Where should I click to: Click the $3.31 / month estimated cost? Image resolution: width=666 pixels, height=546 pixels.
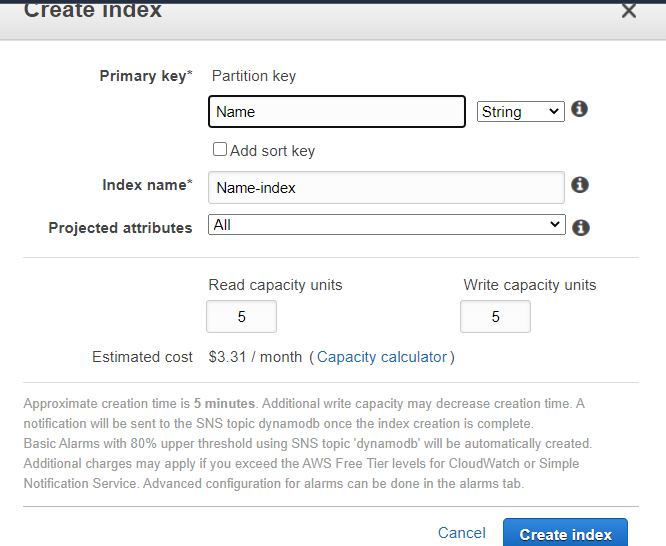click(x=254, y=357)
